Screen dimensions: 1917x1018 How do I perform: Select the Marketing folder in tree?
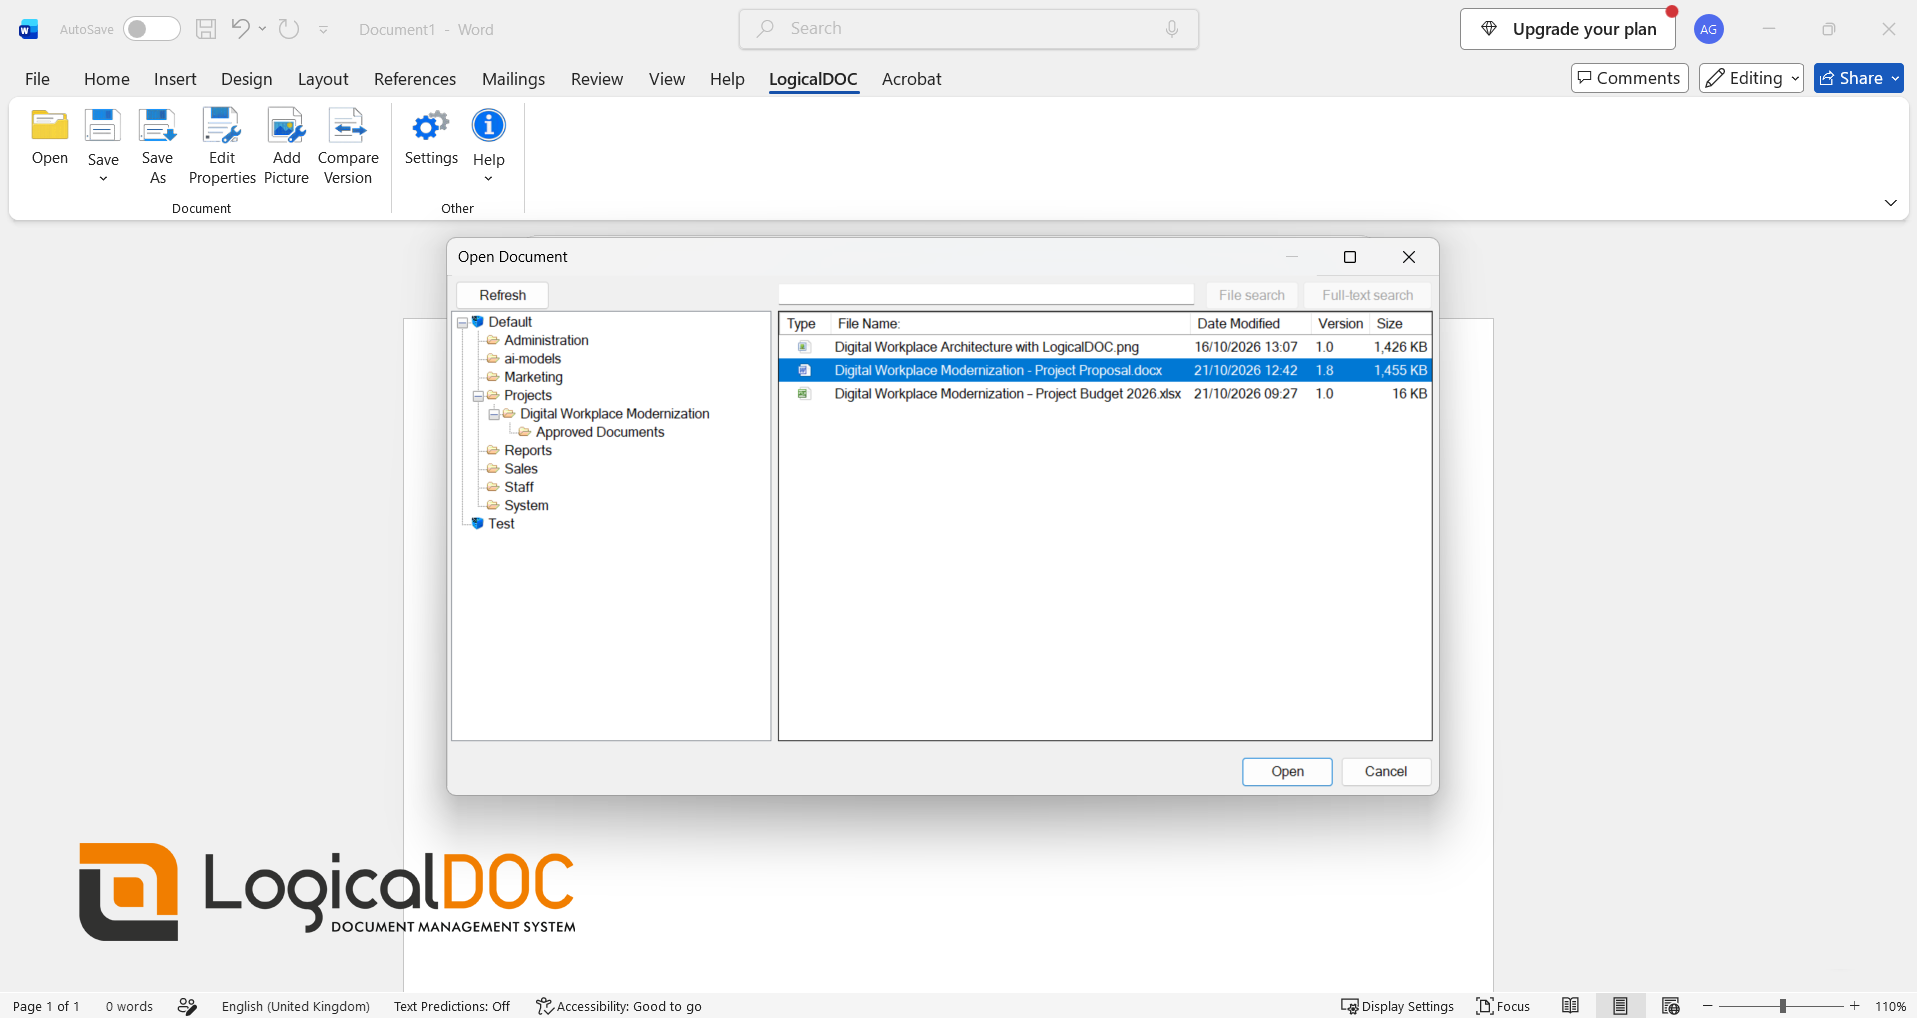point(533,377)
